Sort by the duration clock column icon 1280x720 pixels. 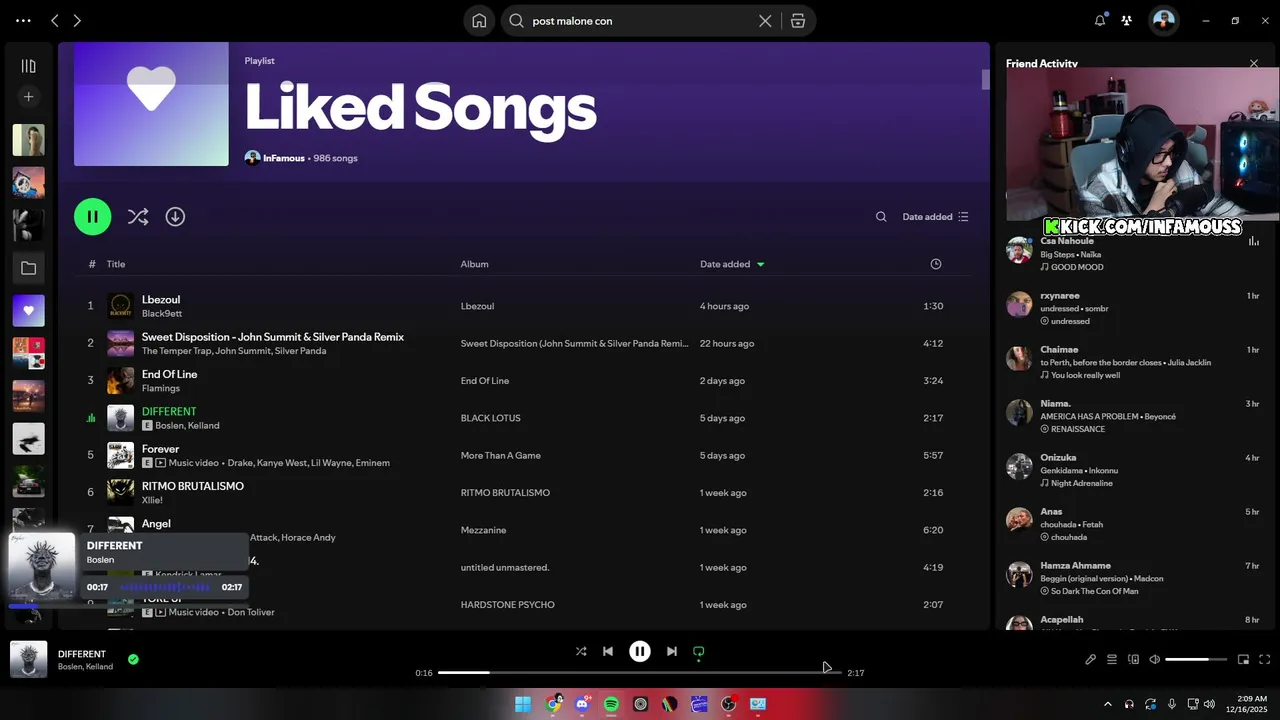pyautogui.click(x=936, y=264)
